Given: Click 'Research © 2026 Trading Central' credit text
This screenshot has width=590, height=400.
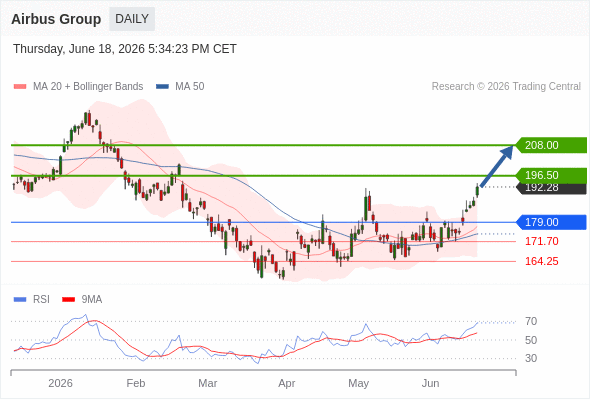Looking at the screenshot, I should (506, 87).
